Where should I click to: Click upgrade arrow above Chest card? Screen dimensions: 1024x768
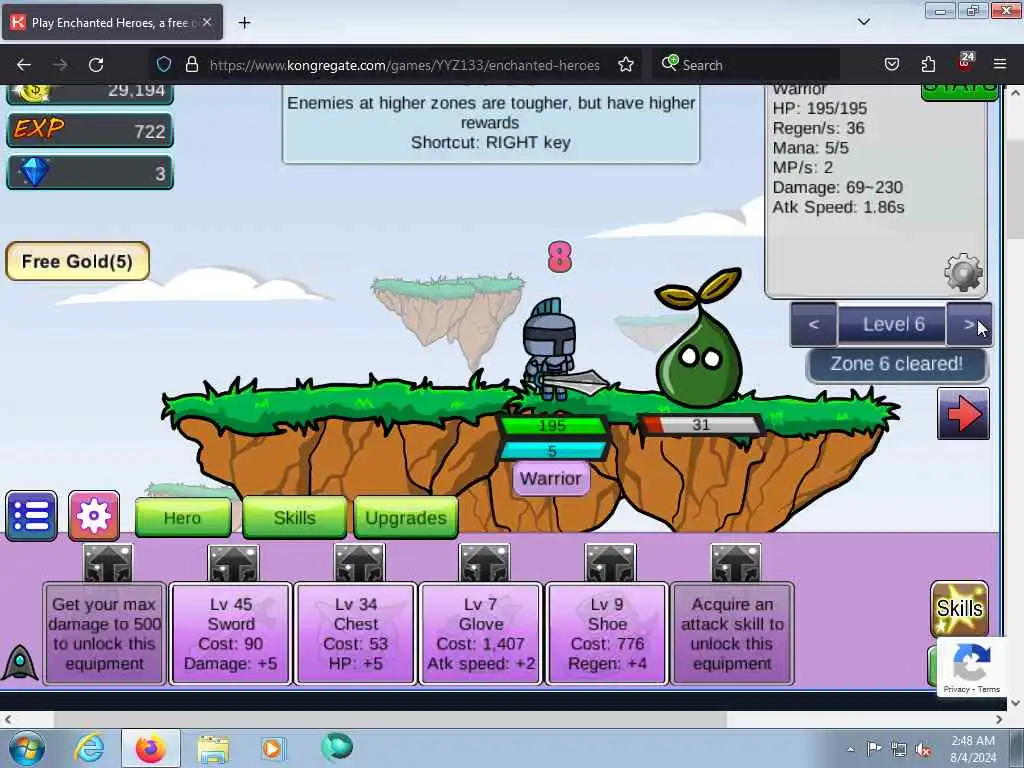pyautogui.click(x=359, y=562)
